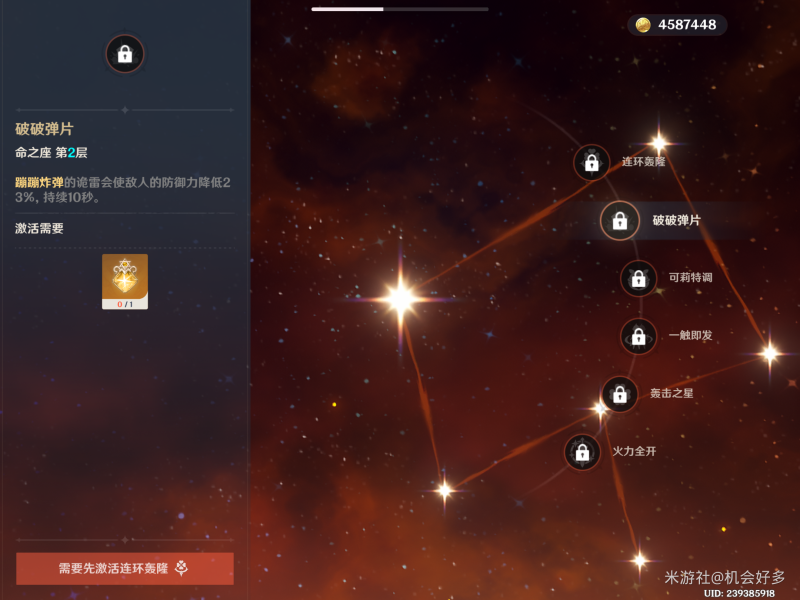The image size is (800, 600).
Task: Click the 可莉特调 constellation label
Action: [x=690, y=278]
